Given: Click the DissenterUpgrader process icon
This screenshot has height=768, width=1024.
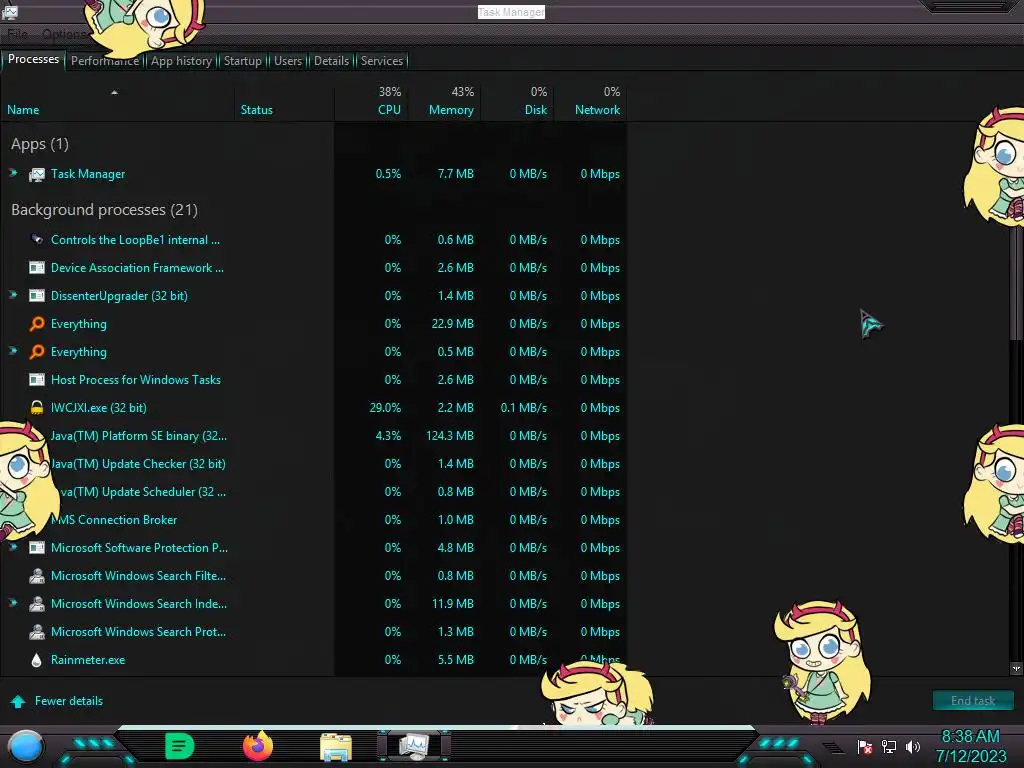Looking at the screenshot, I should pyautogui.click(x=37, y=296).
